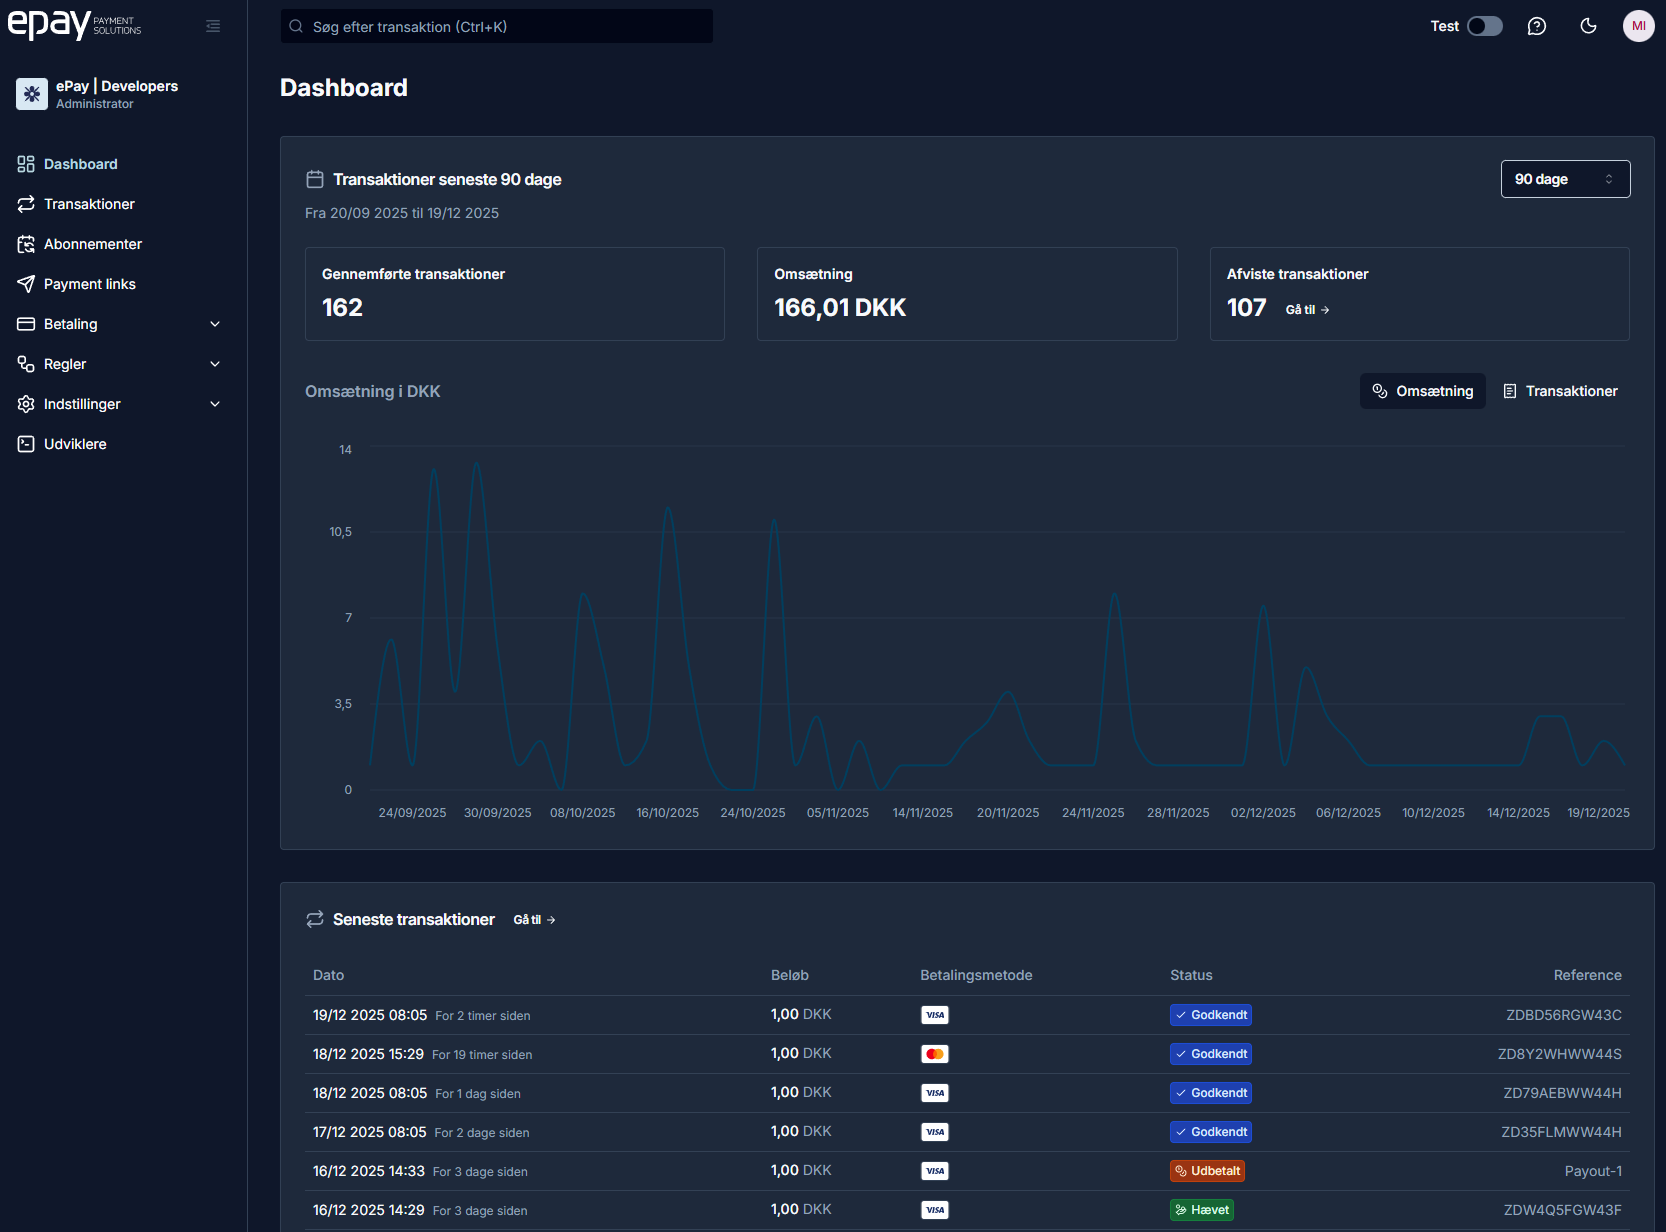
Task: Activate the Omsætning chart view
Action: tap(1422, 391)
